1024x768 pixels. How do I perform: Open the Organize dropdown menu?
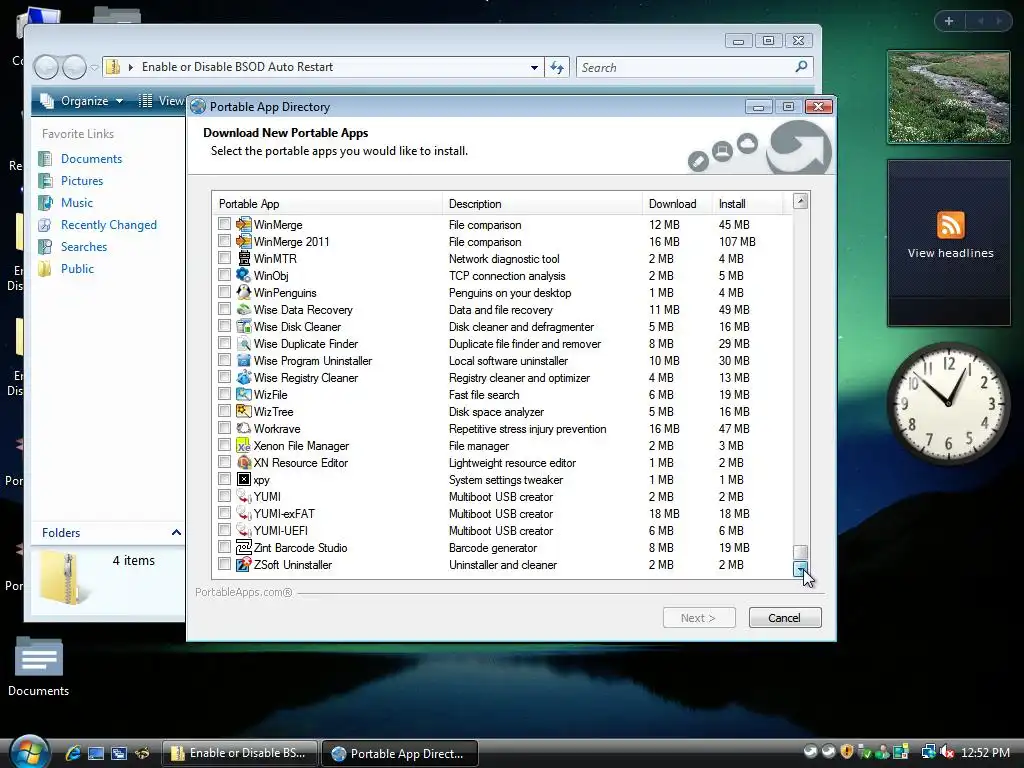82,101
